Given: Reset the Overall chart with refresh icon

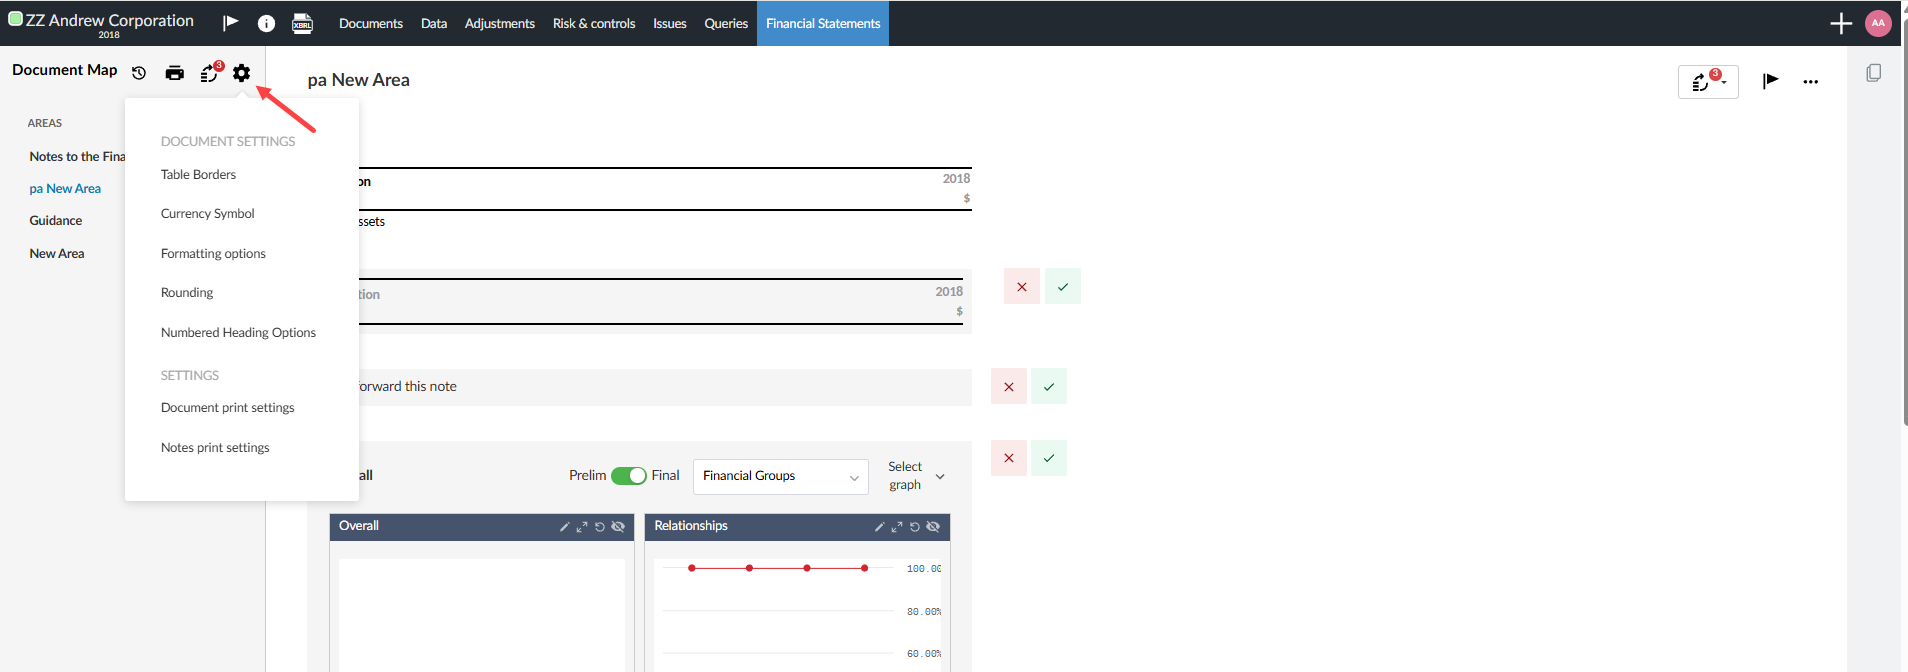Looking at the screenshot, I should tap(600, 527).
